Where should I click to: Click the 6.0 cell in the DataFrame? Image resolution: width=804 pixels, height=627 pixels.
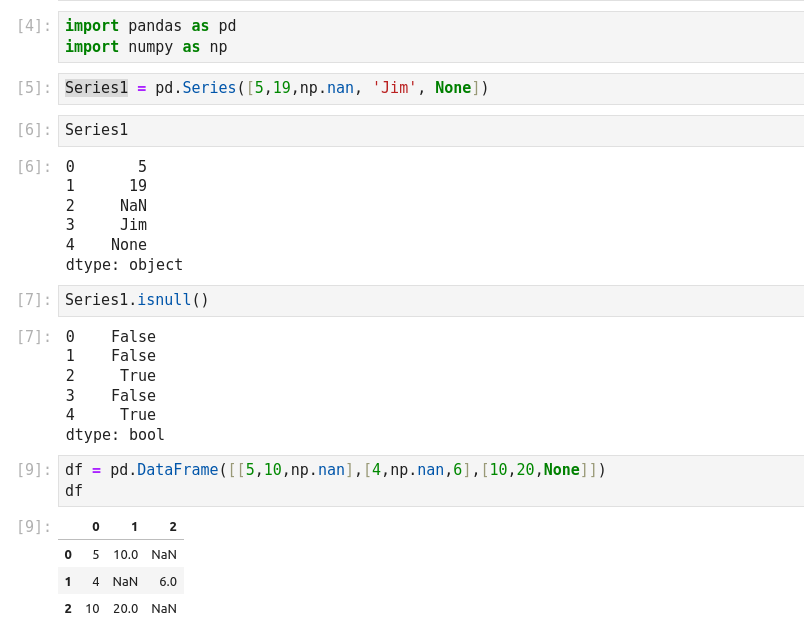[x=167, y=581]
